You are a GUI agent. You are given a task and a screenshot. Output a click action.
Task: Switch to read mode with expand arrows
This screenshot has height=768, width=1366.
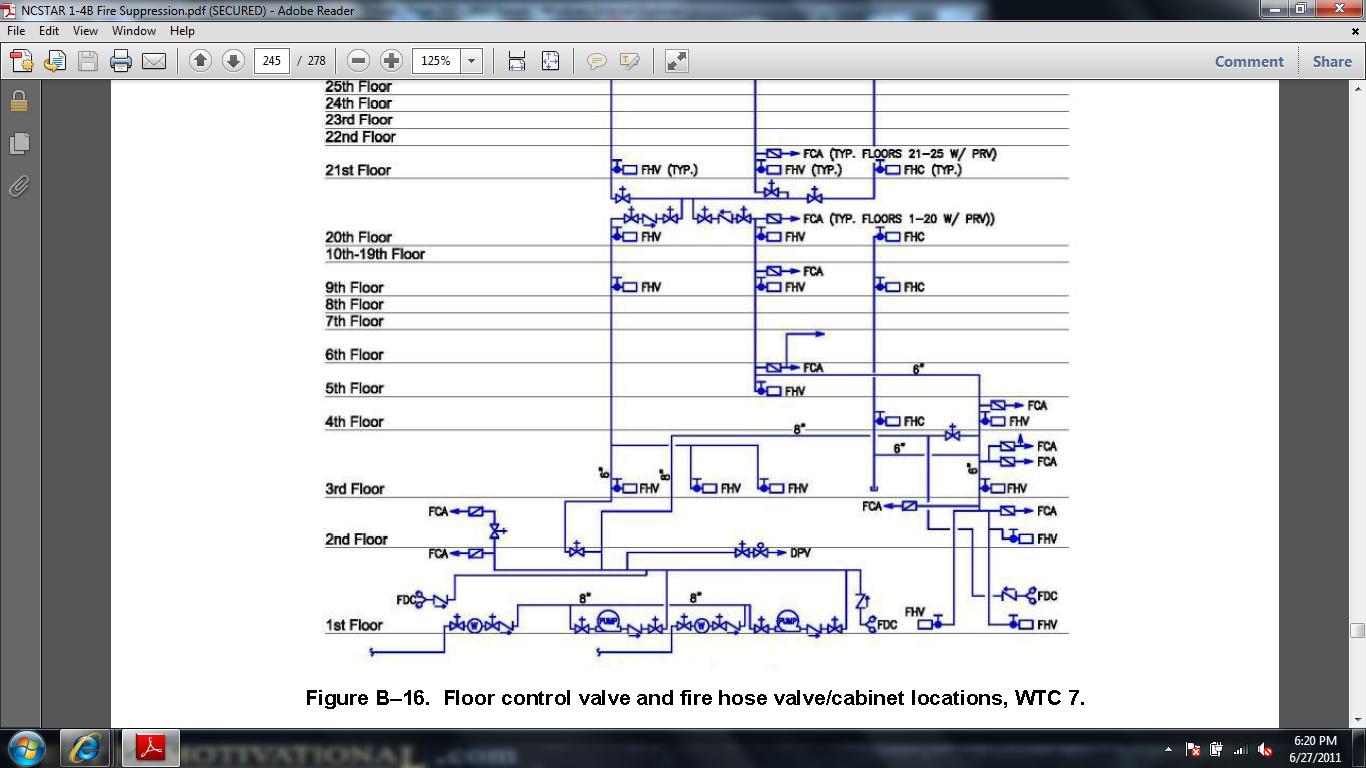(677, 61)
